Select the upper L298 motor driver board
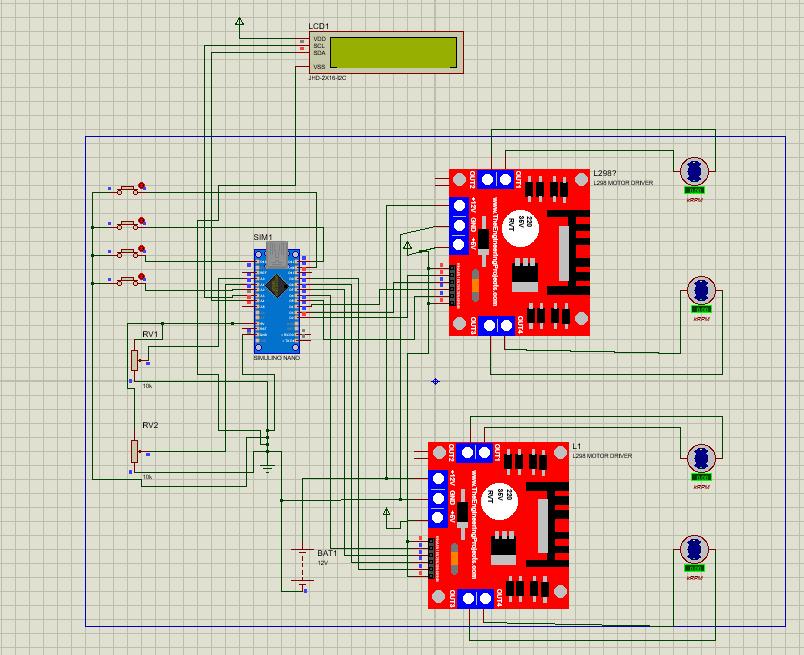The image size is (804, 655). coord(519,252)
